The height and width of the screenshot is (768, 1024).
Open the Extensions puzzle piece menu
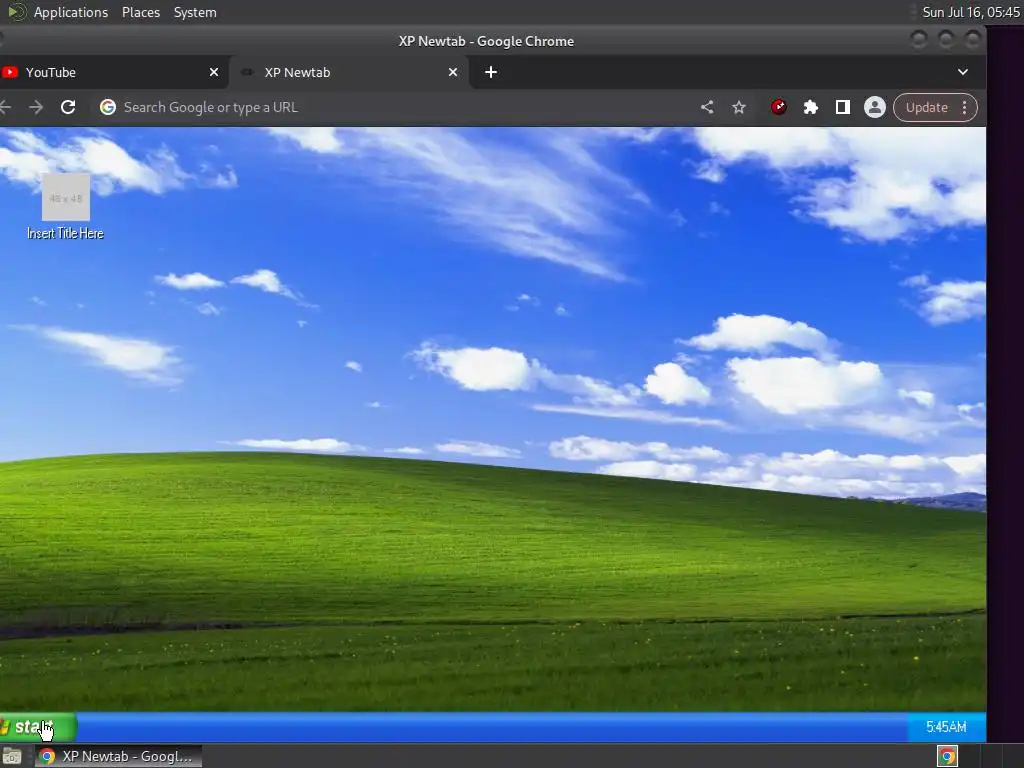[x=810, y=107]
